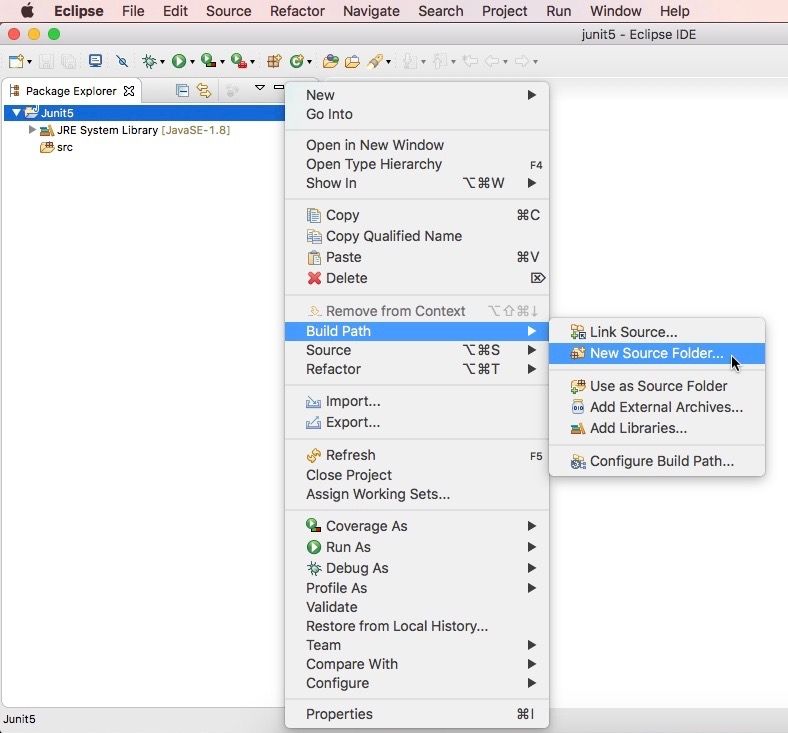Click the Package Explorer tab icon
The image size is (788, 733).
click(x=15, y=91)
